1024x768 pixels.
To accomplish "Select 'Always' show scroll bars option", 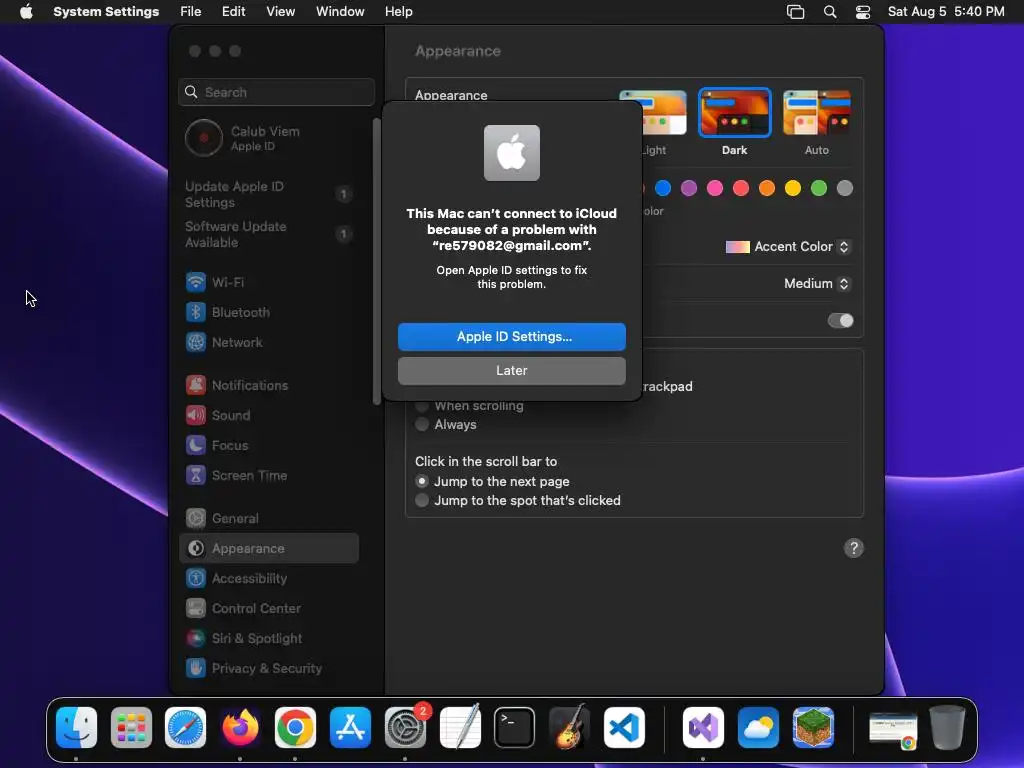I will coord(422,424).
